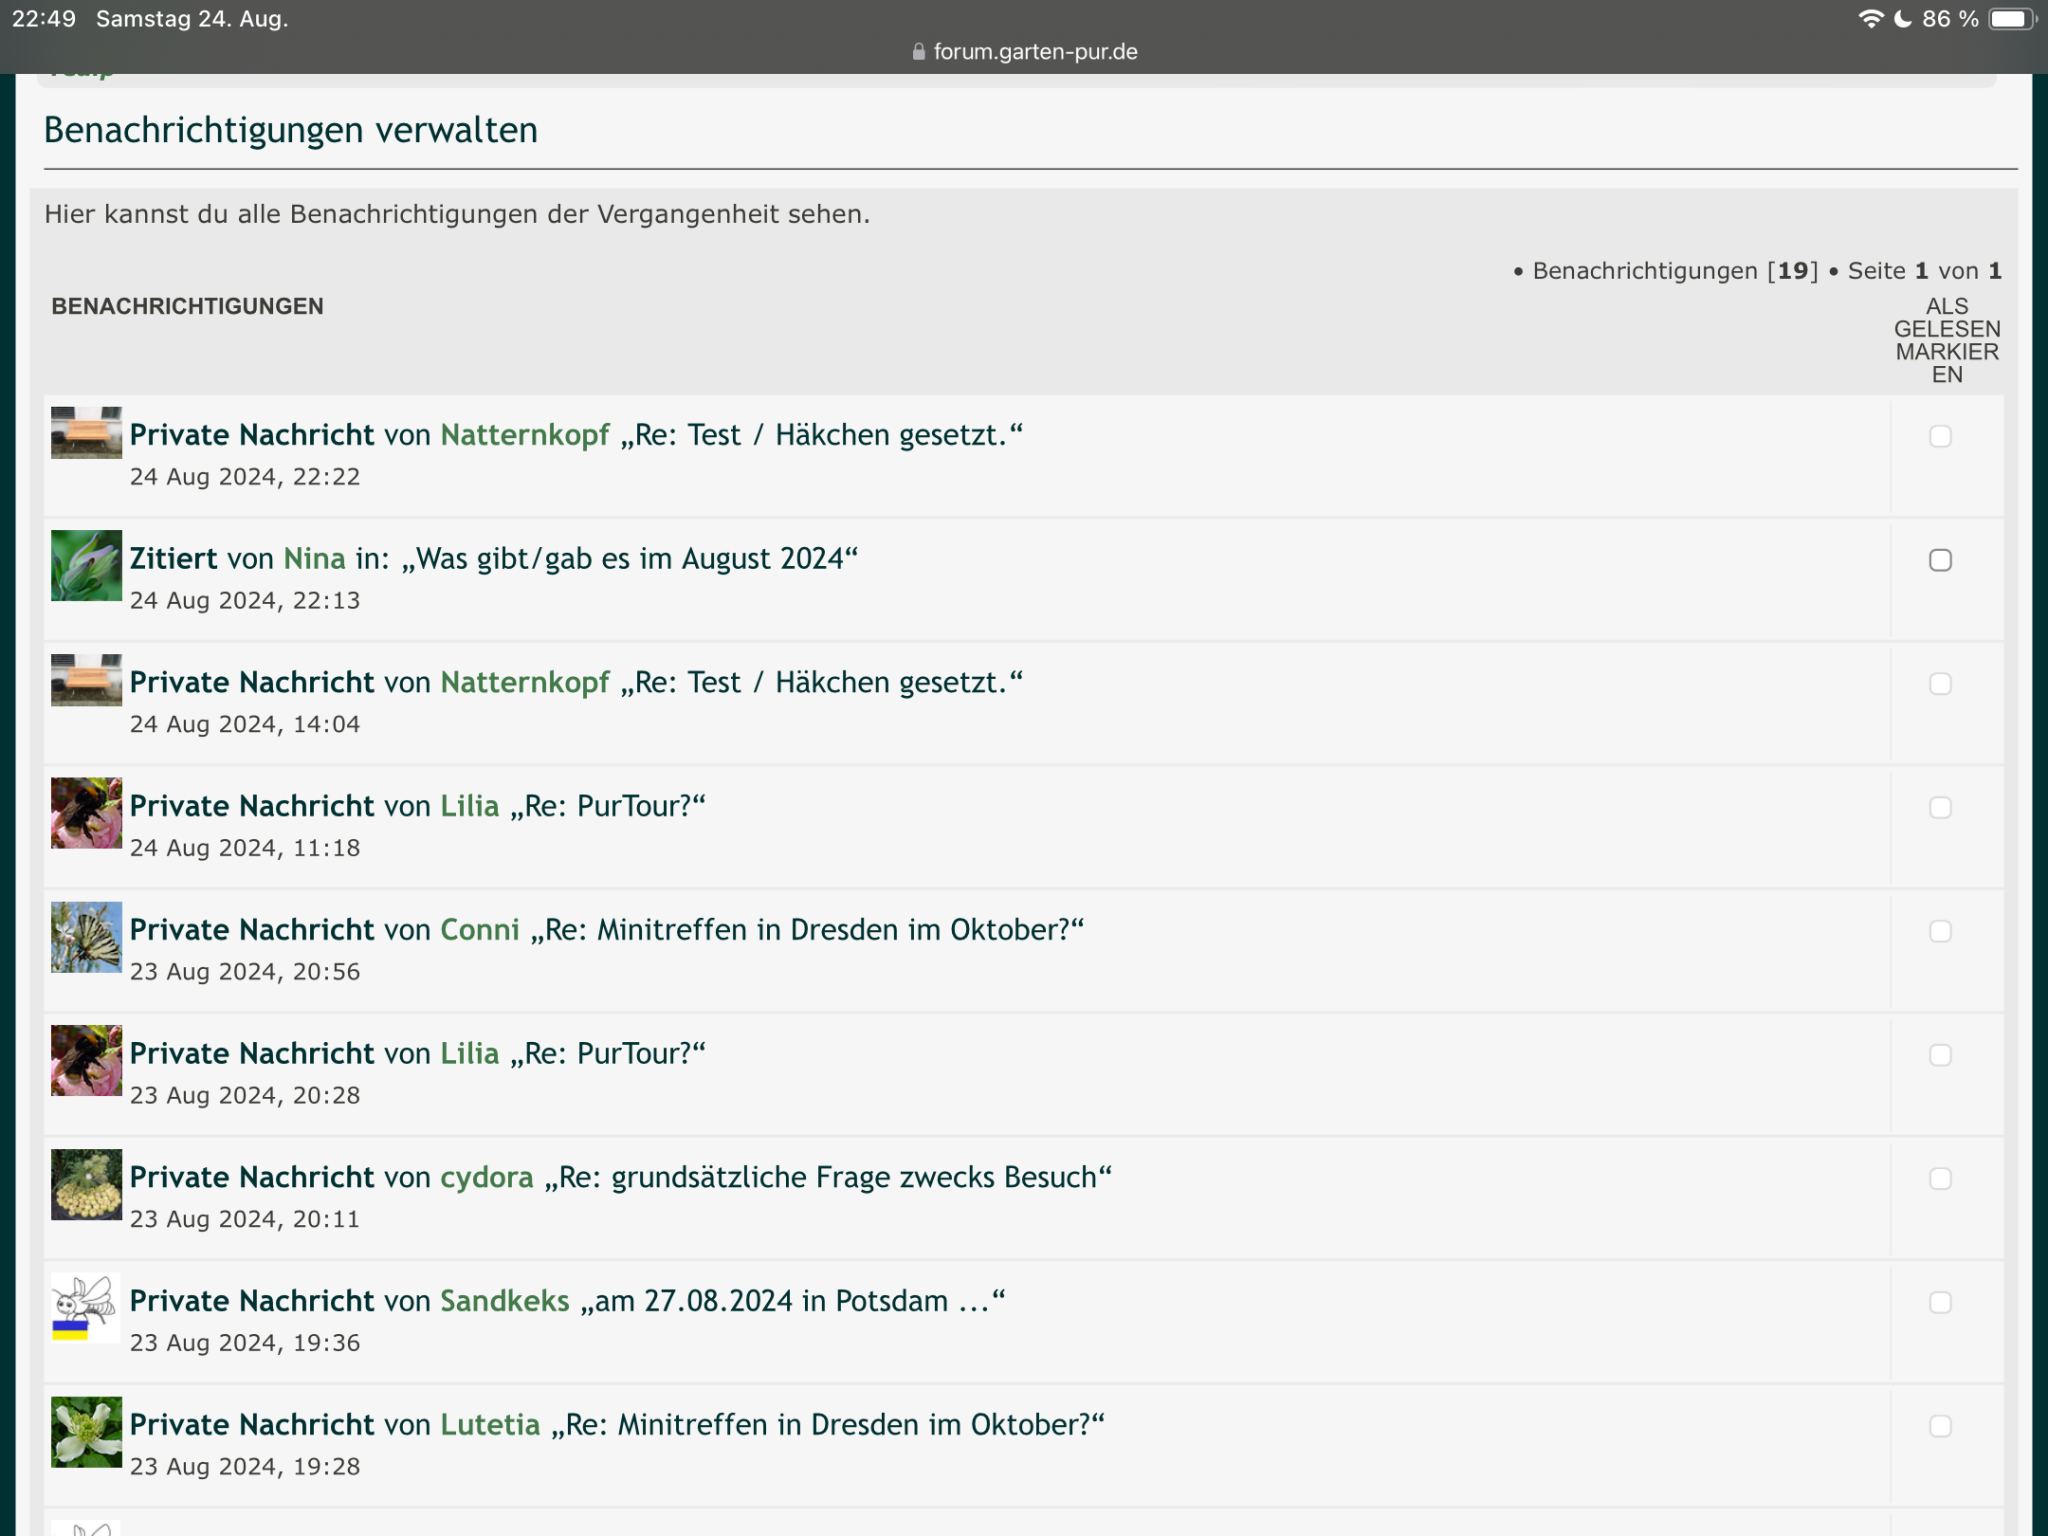2048x1536 pixels.
Task: Tap the lock icon in address bar
Action: click(x=918, y=52)
